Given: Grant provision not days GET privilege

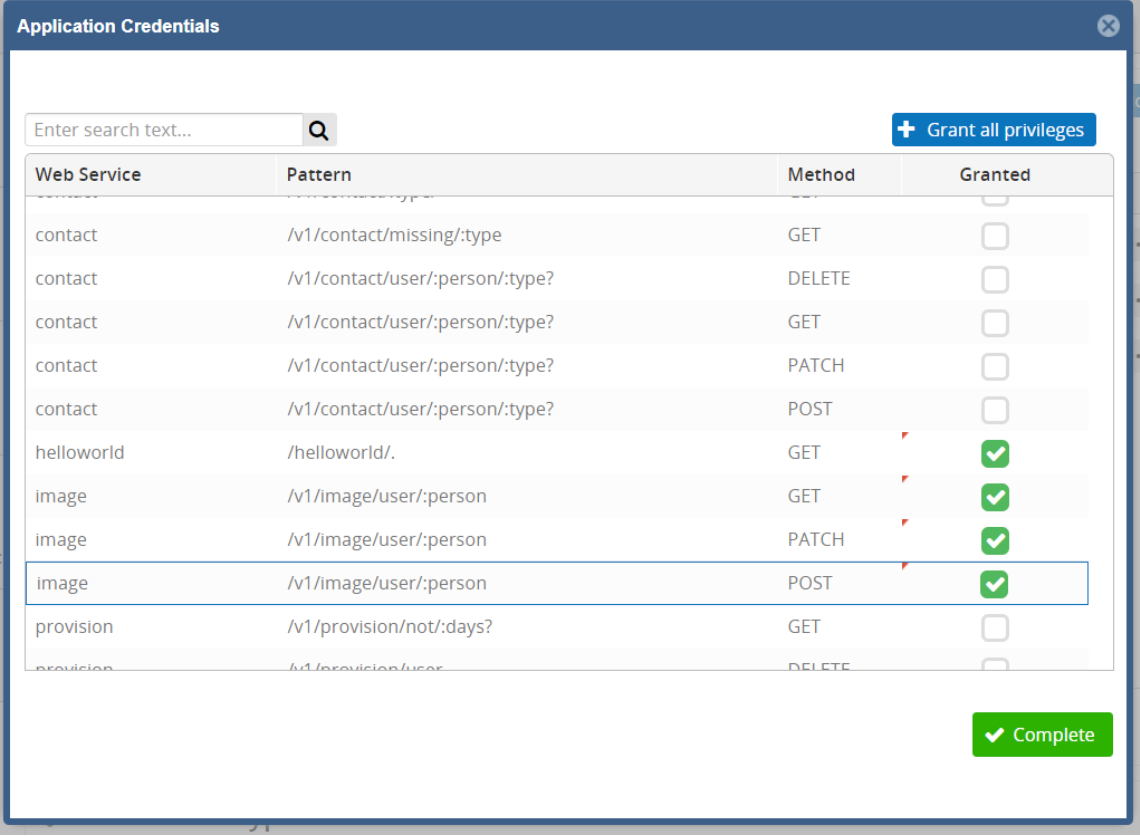Looking at the screenshot, I should click(994, 628).
